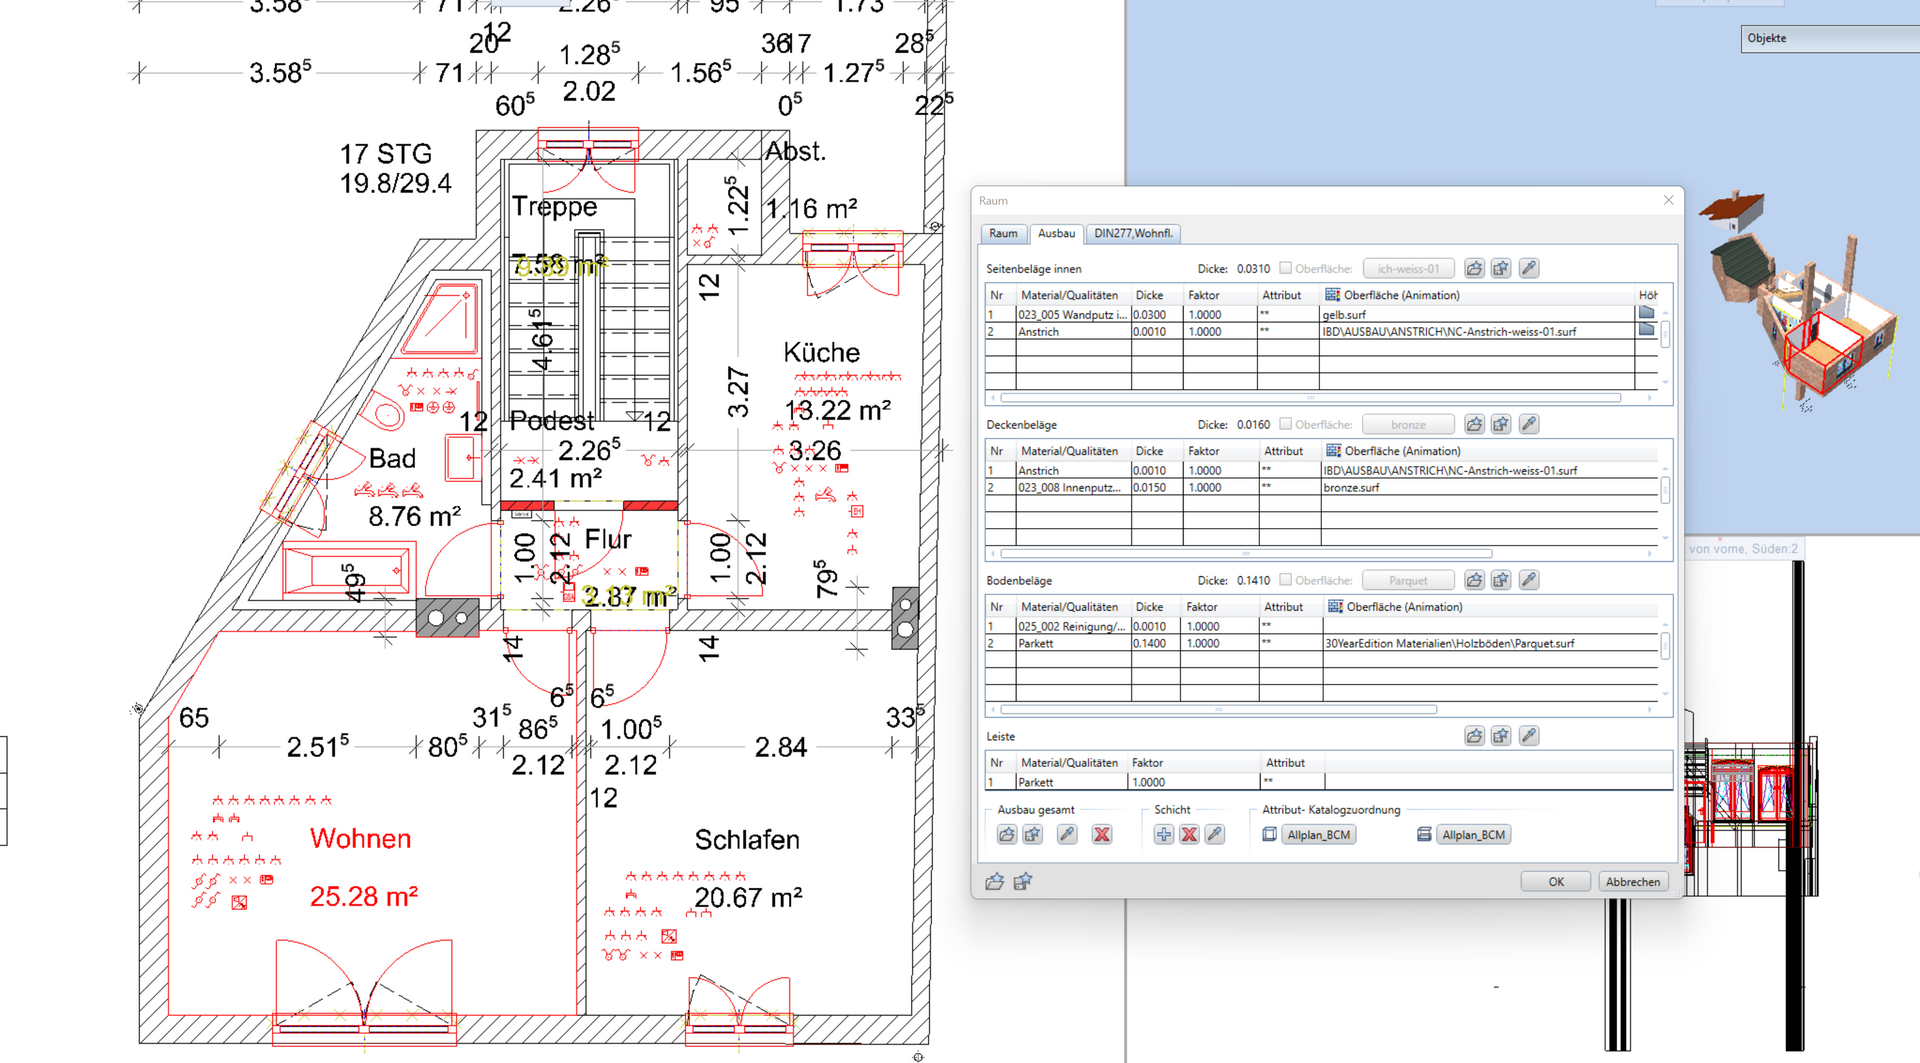Image resolution: width=1920 pixels, height=1063 pixels.
Task: Click the room catalog icon under Attribut-Katalogzuordnung
Action: [x=1269, y=834]
